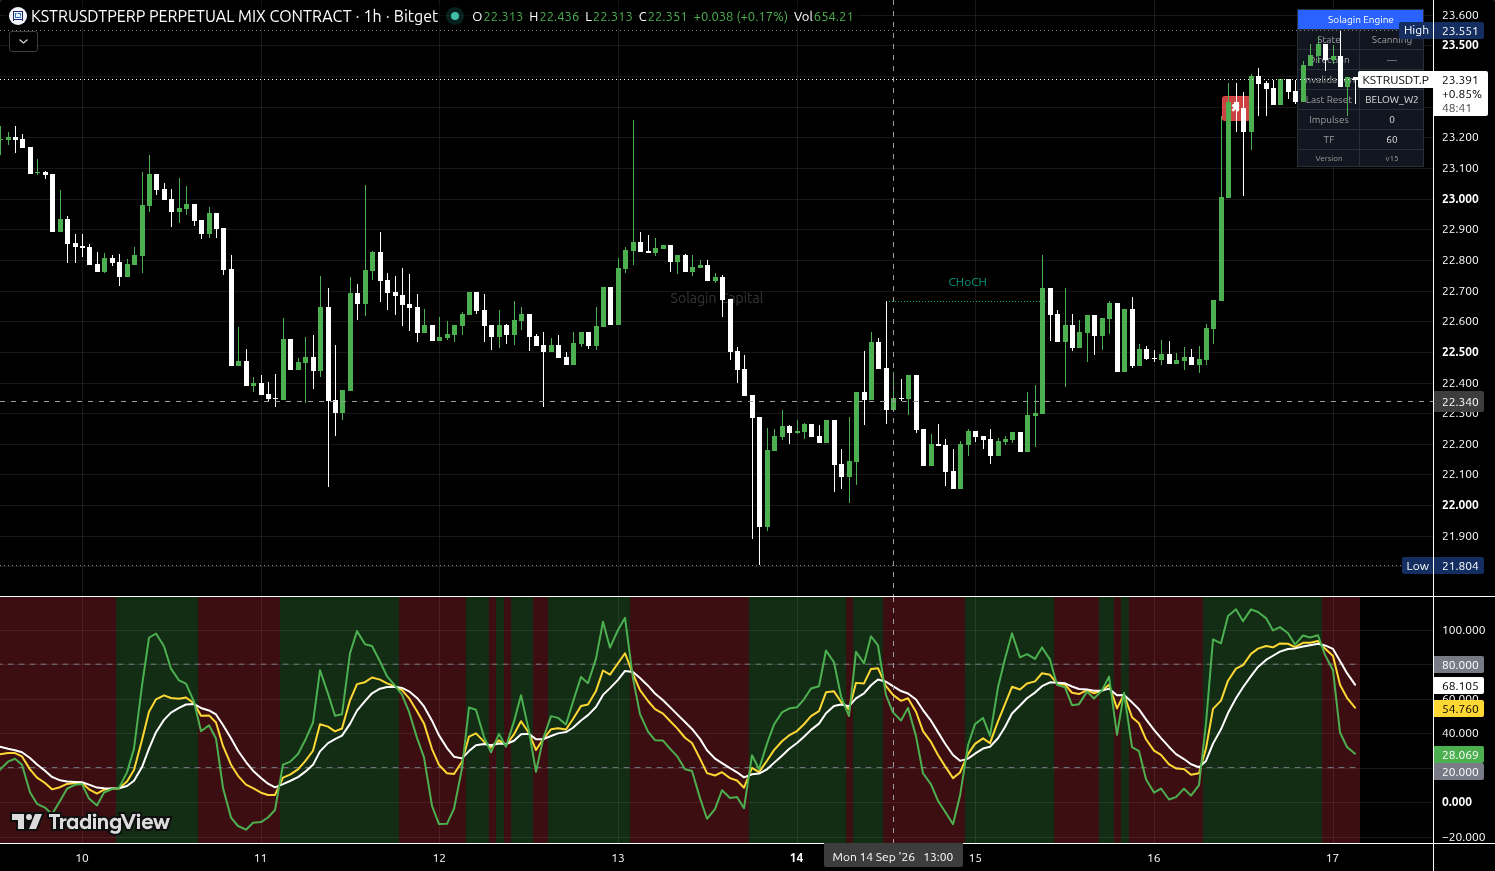Image resolution: width=1495 pixels, height=871 pixels.
Task: Click the date 16 on the time axis
Action: click(1154, 858)
